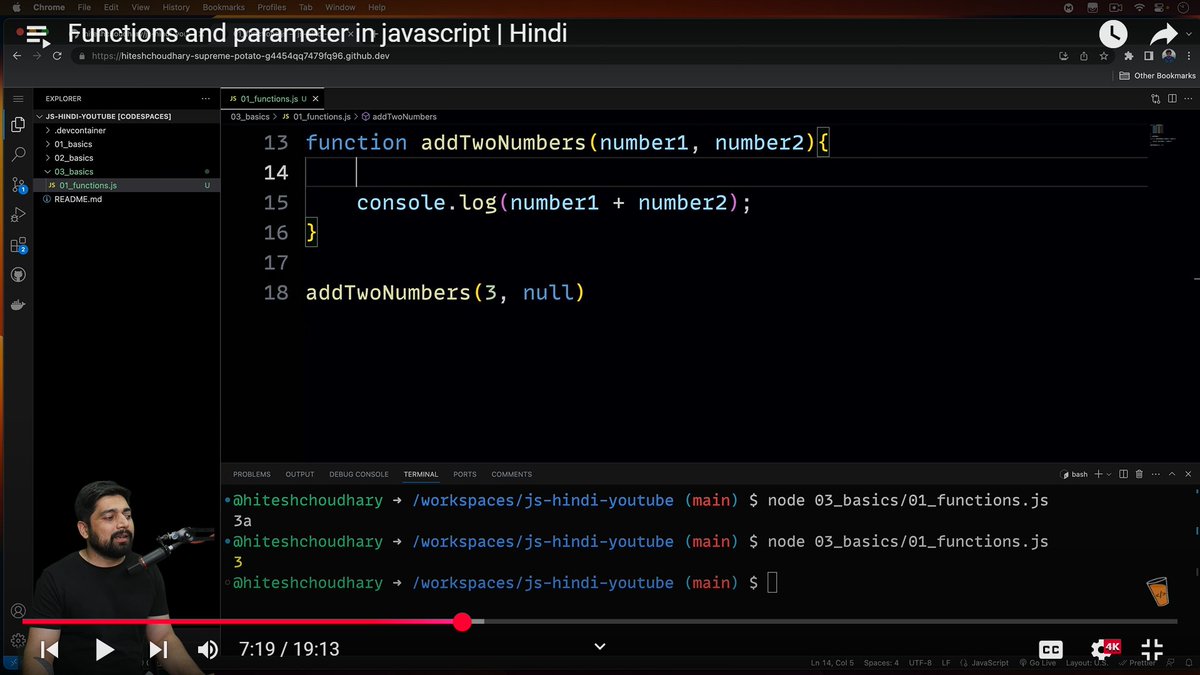Open the VS Code Explorer files icon
Image resolution: width=1200 pixels, height=675 pixels.
pyautogui.click(x=18, y=125)
